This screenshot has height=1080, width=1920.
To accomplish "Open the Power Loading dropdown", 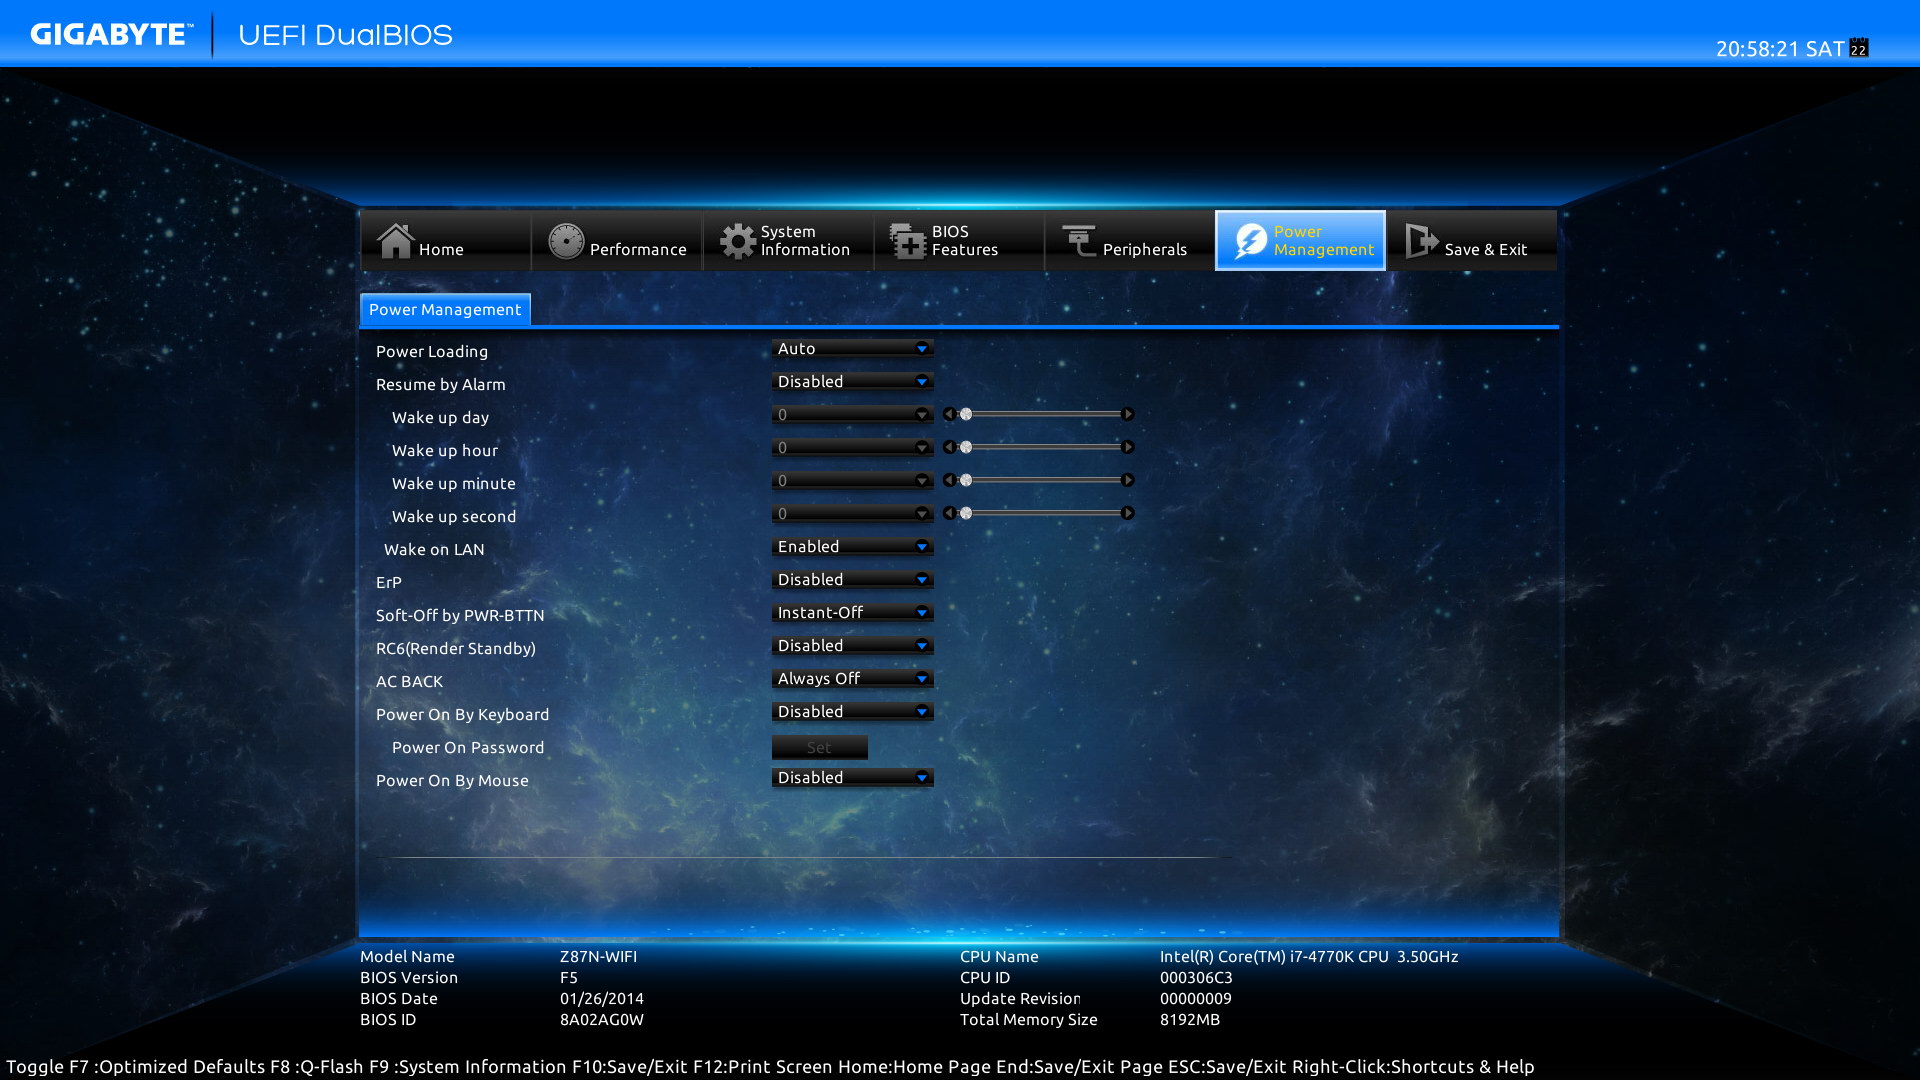I will coord(852,349).
